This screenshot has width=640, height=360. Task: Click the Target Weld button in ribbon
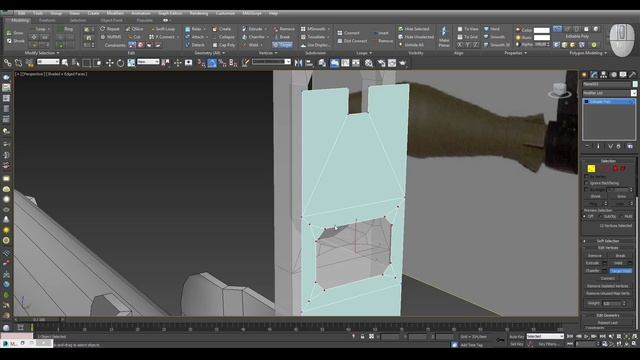tap(282, 45)
